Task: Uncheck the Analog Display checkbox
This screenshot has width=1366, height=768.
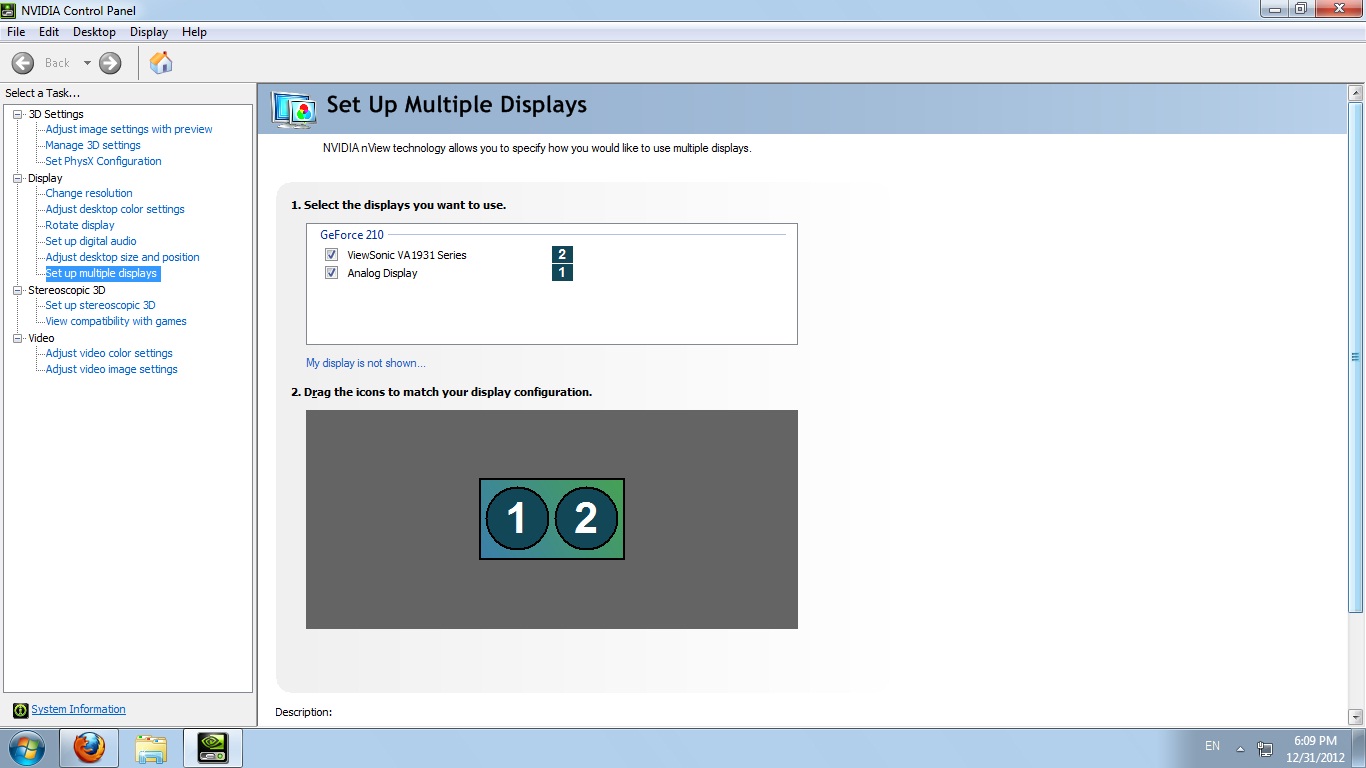Action: tap(331, 272)
